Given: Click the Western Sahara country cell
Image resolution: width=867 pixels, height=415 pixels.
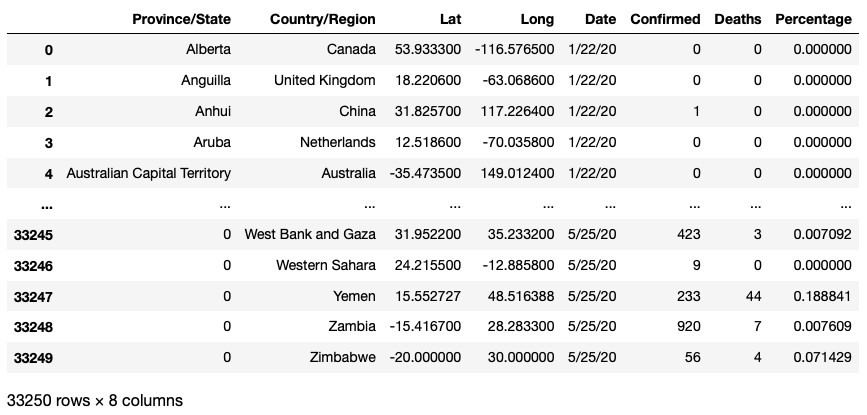Looking at the screenshot, I should pos(326,265).
